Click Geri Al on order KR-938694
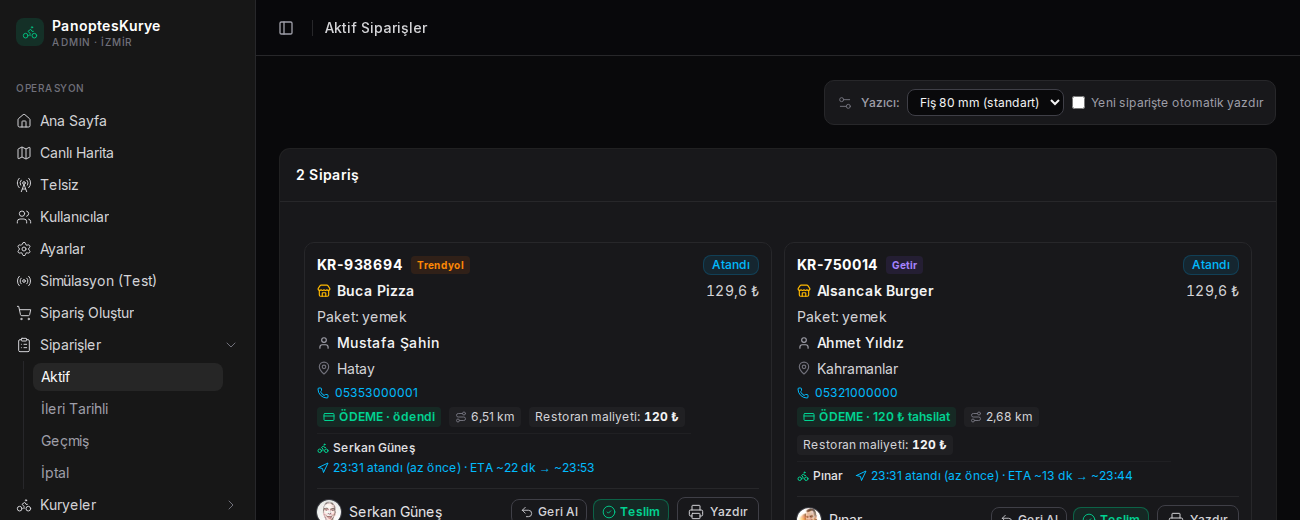The width and height of the screenshot is (1300, 520). (549, 511)
